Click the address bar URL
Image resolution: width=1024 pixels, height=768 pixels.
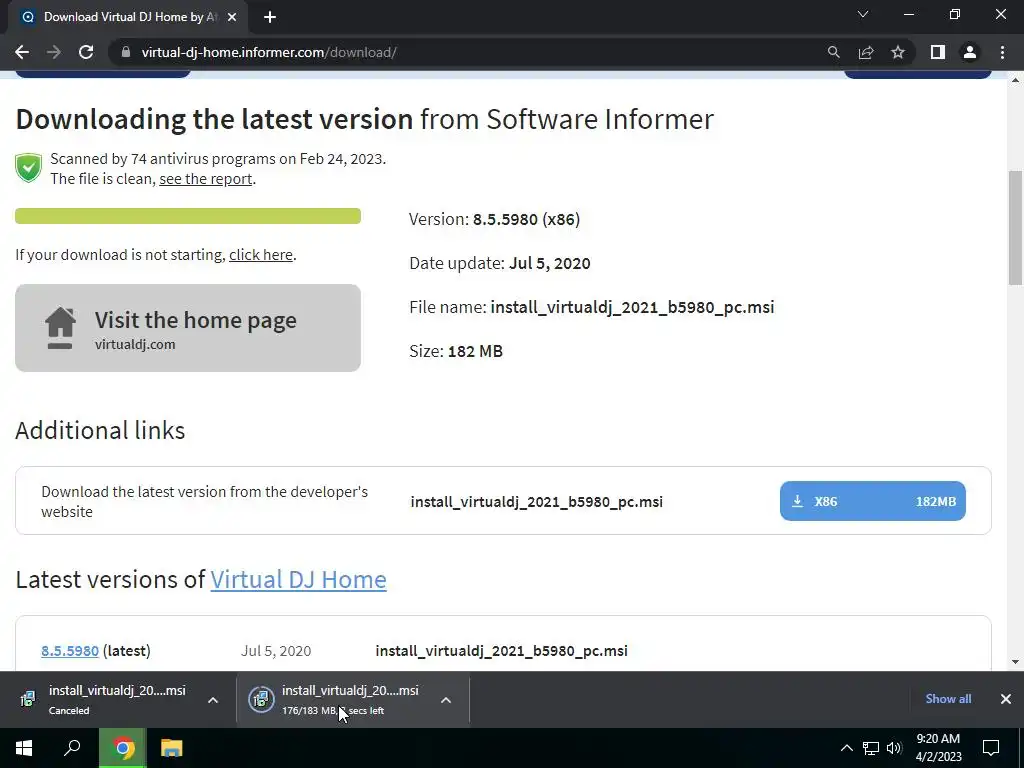coord(268,52)
